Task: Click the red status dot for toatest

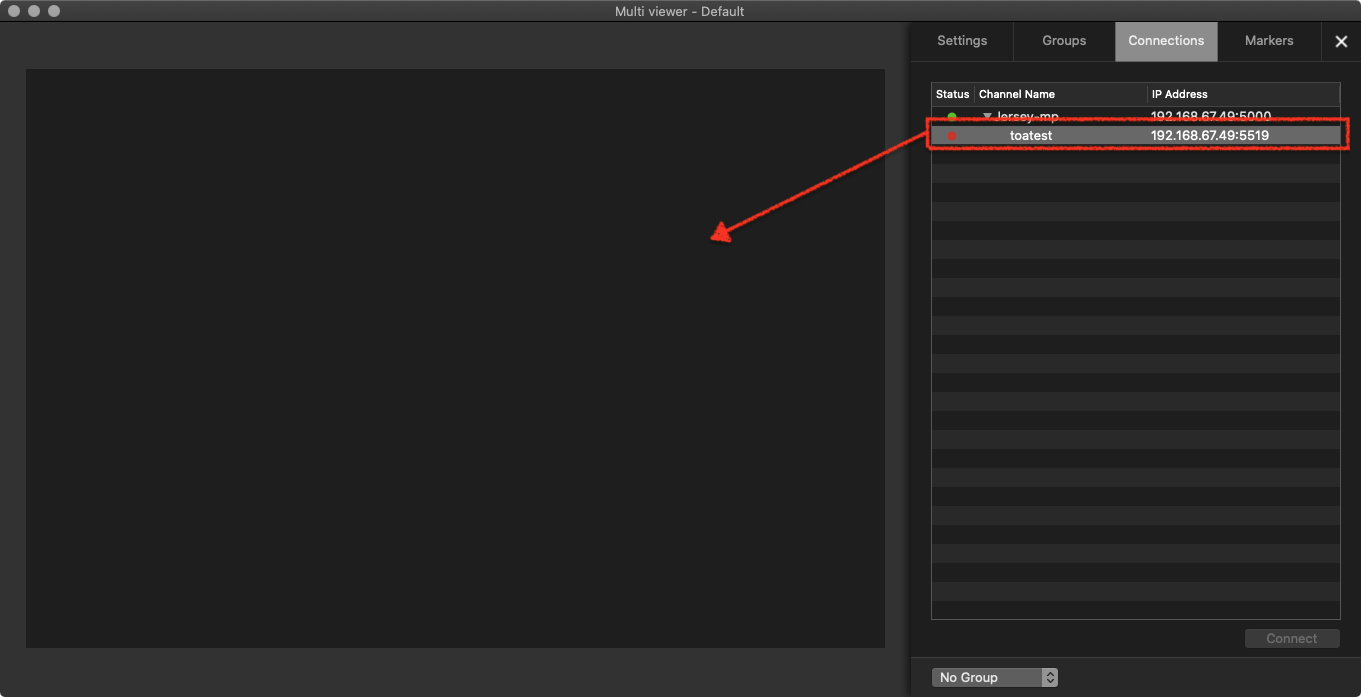Action: click(x=952, y=136)
